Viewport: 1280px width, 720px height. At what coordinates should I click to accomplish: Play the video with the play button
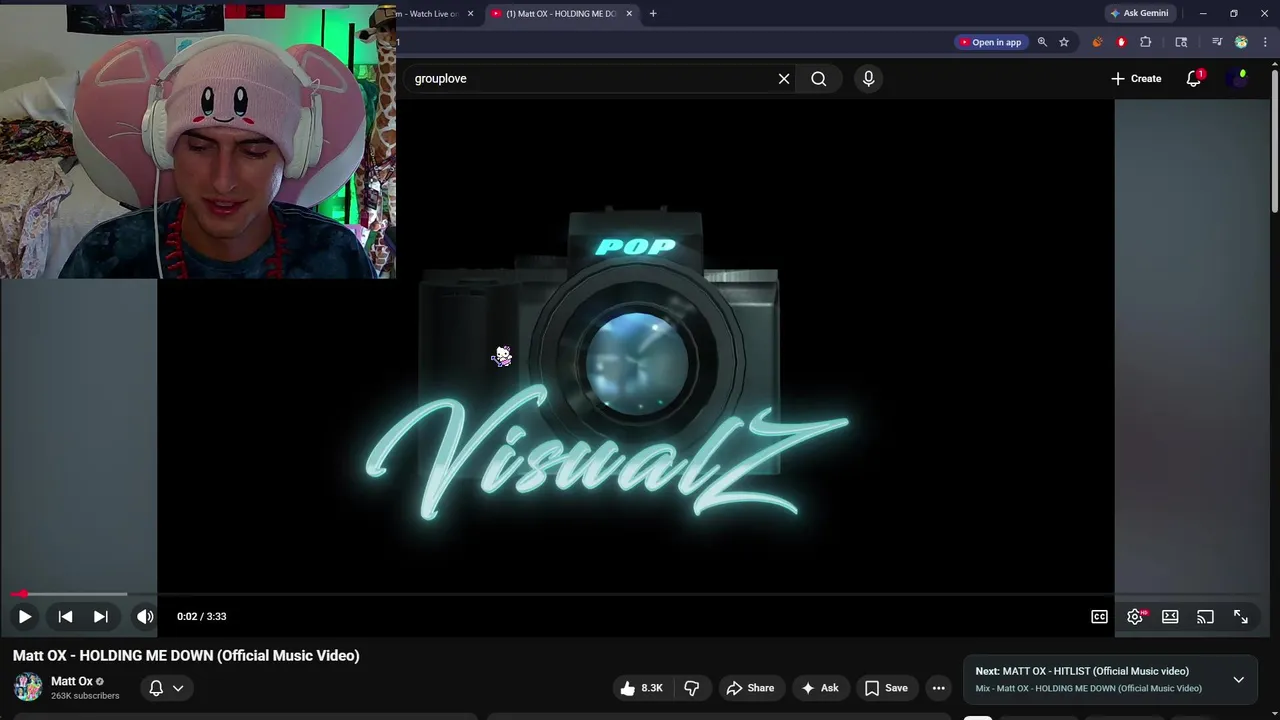[25, 617]
